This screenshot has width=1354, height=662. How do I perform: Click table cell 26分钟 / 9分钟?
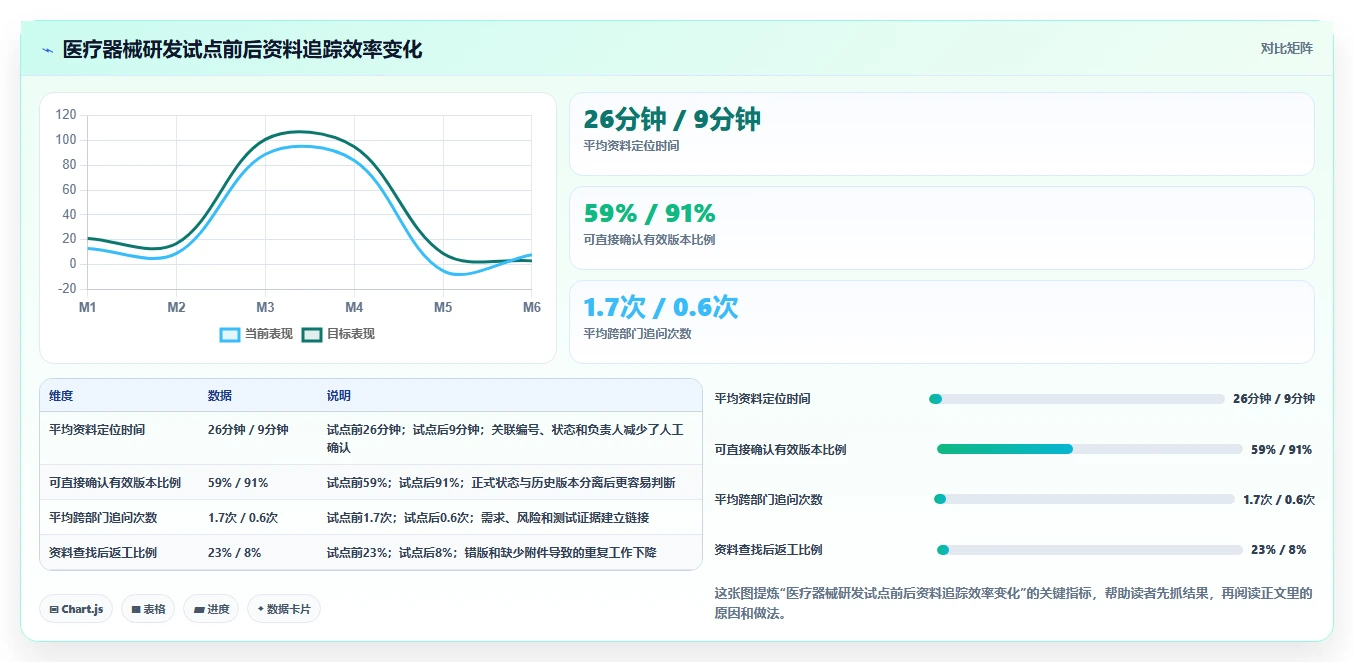click(x=248, y=430)
